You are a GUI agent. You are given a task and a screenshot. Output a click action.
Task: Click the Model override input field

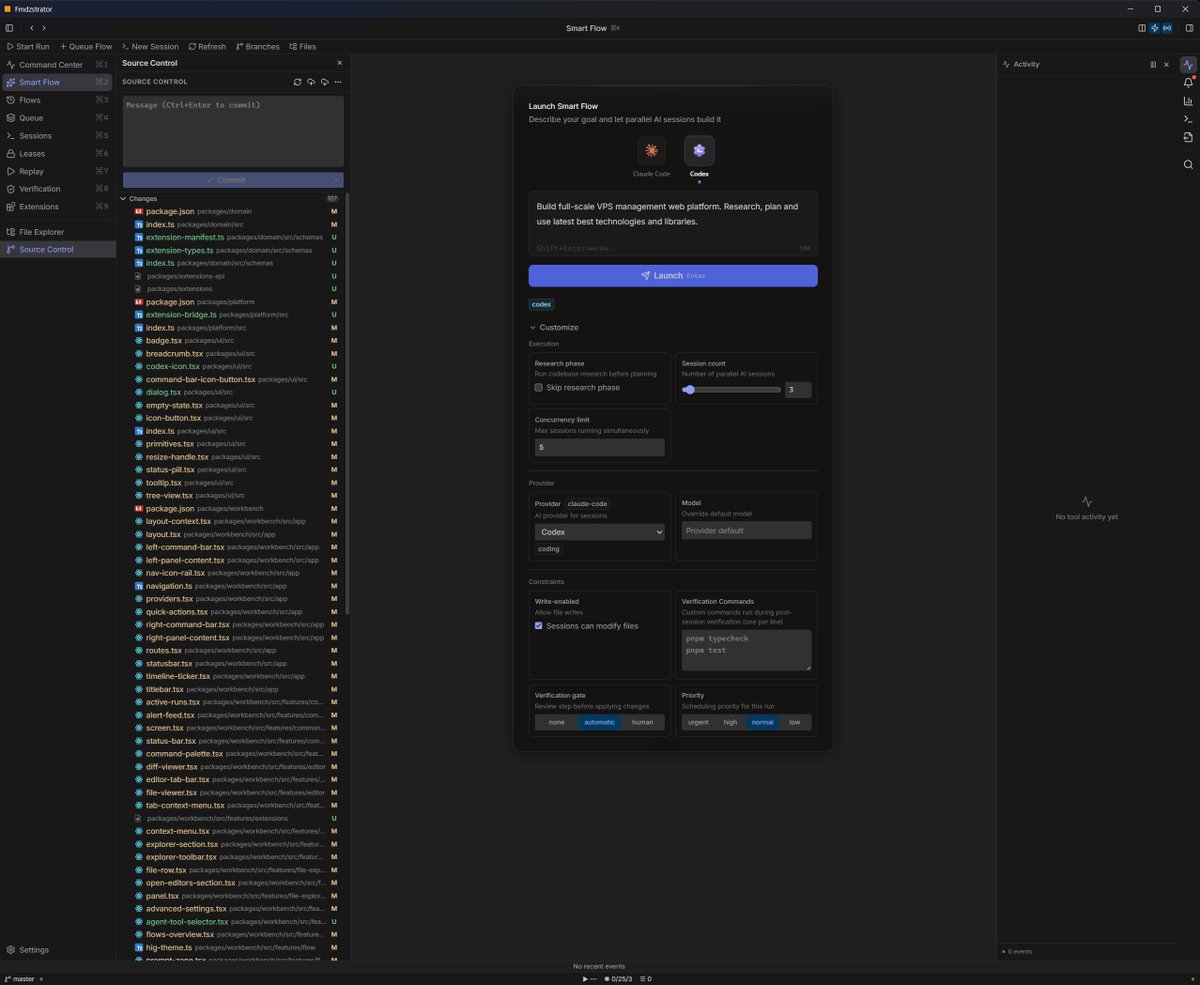point(747,531)
